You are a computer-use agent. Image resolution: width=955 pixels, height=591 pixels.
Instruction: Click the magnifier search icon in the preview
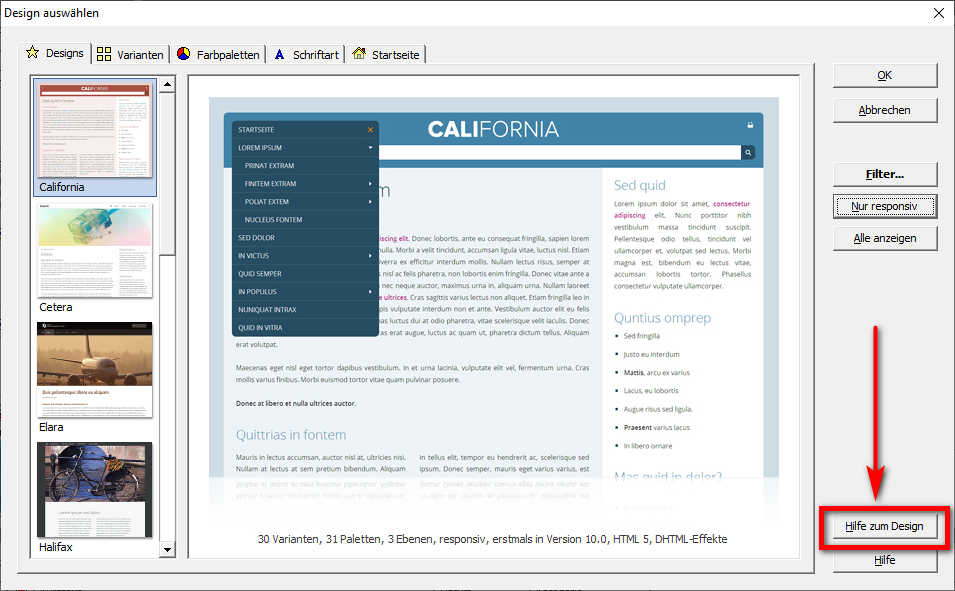747,152
